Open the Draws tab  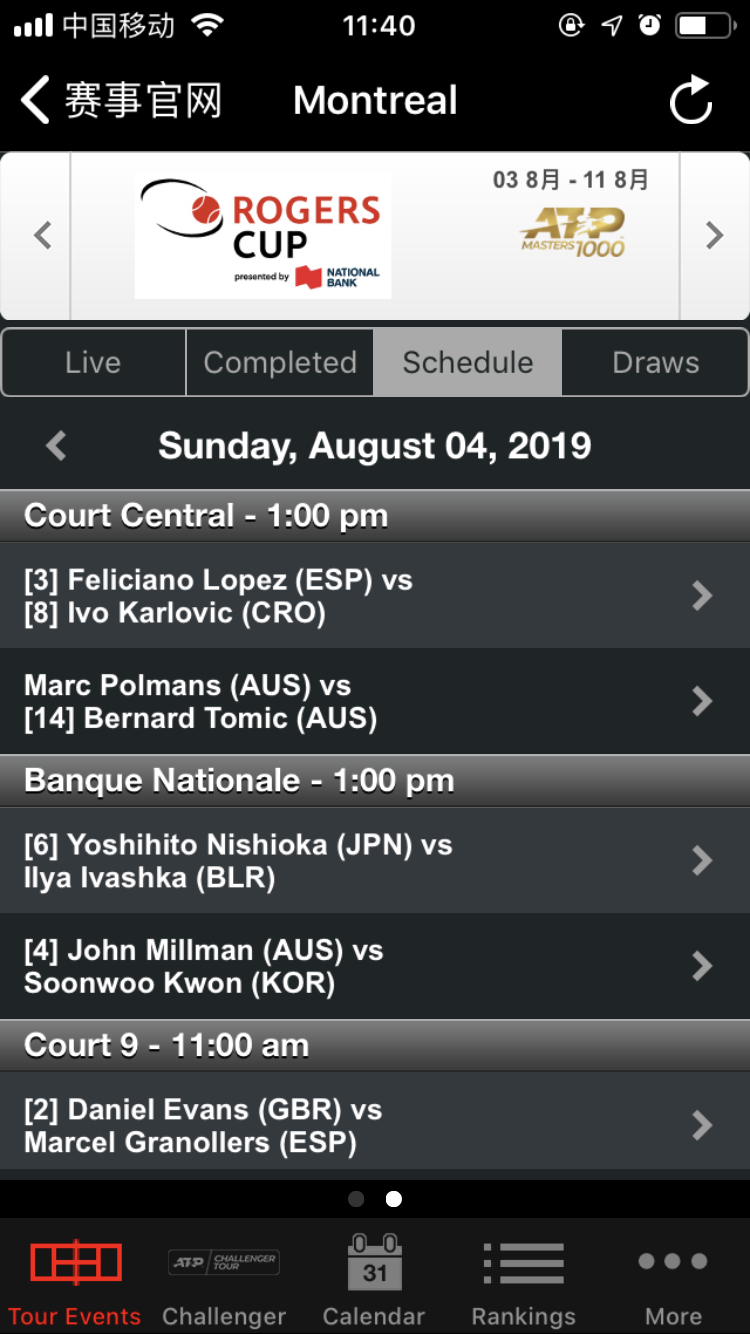click(x=655, y=362)
